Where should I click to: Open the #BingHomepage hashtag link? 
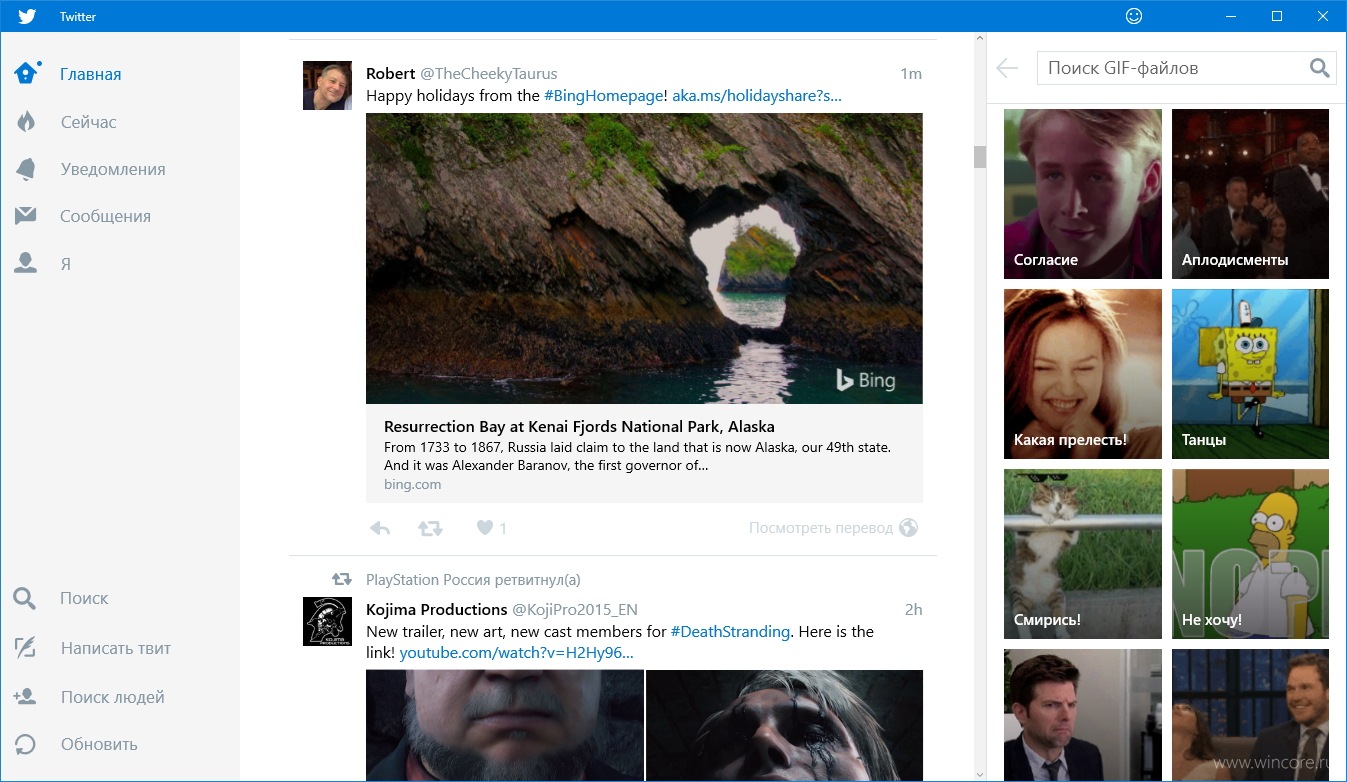(x=603, y=96)
